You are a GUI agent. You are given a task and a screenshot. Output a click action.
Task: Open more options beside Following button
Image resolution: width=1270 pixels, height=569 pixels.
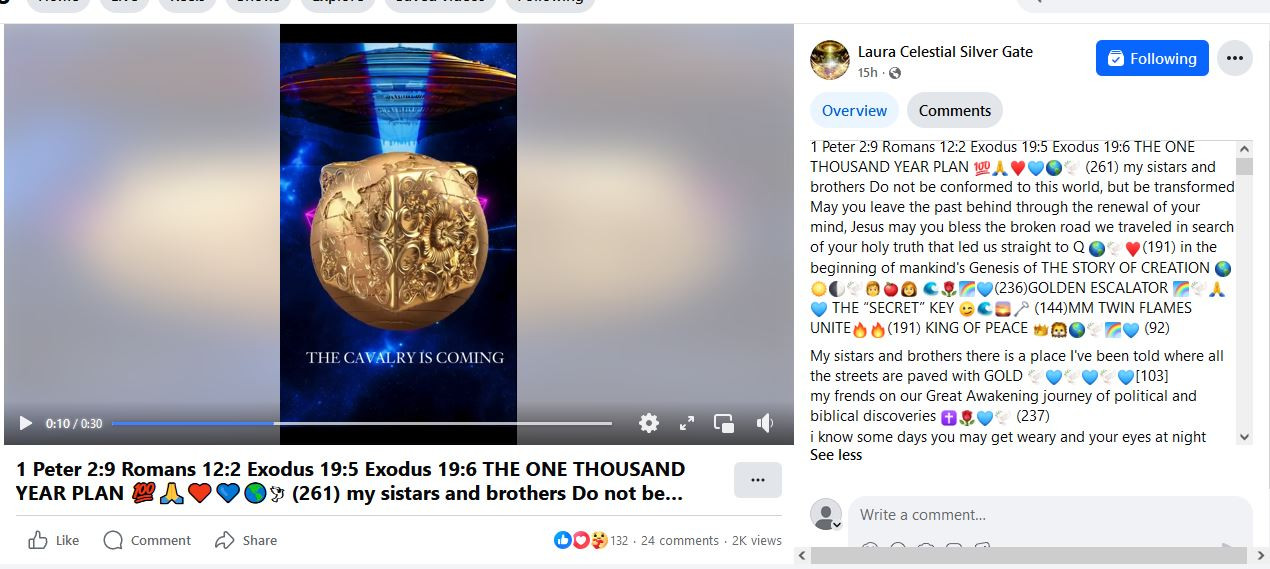click(x=1235, y=58)
